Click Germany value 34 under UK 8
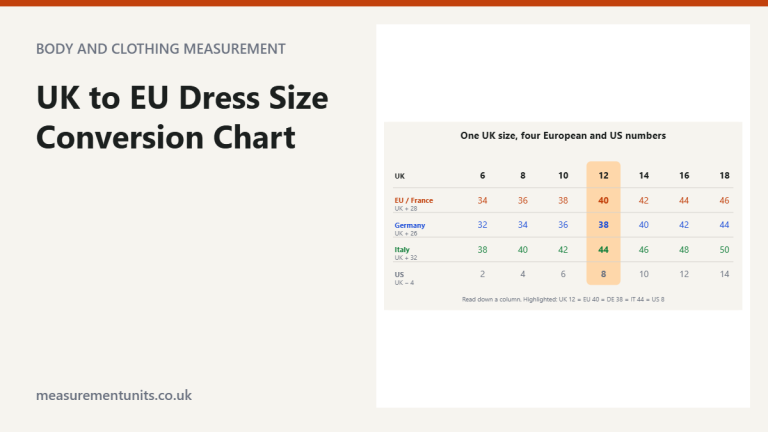 (x=523, y=225)
